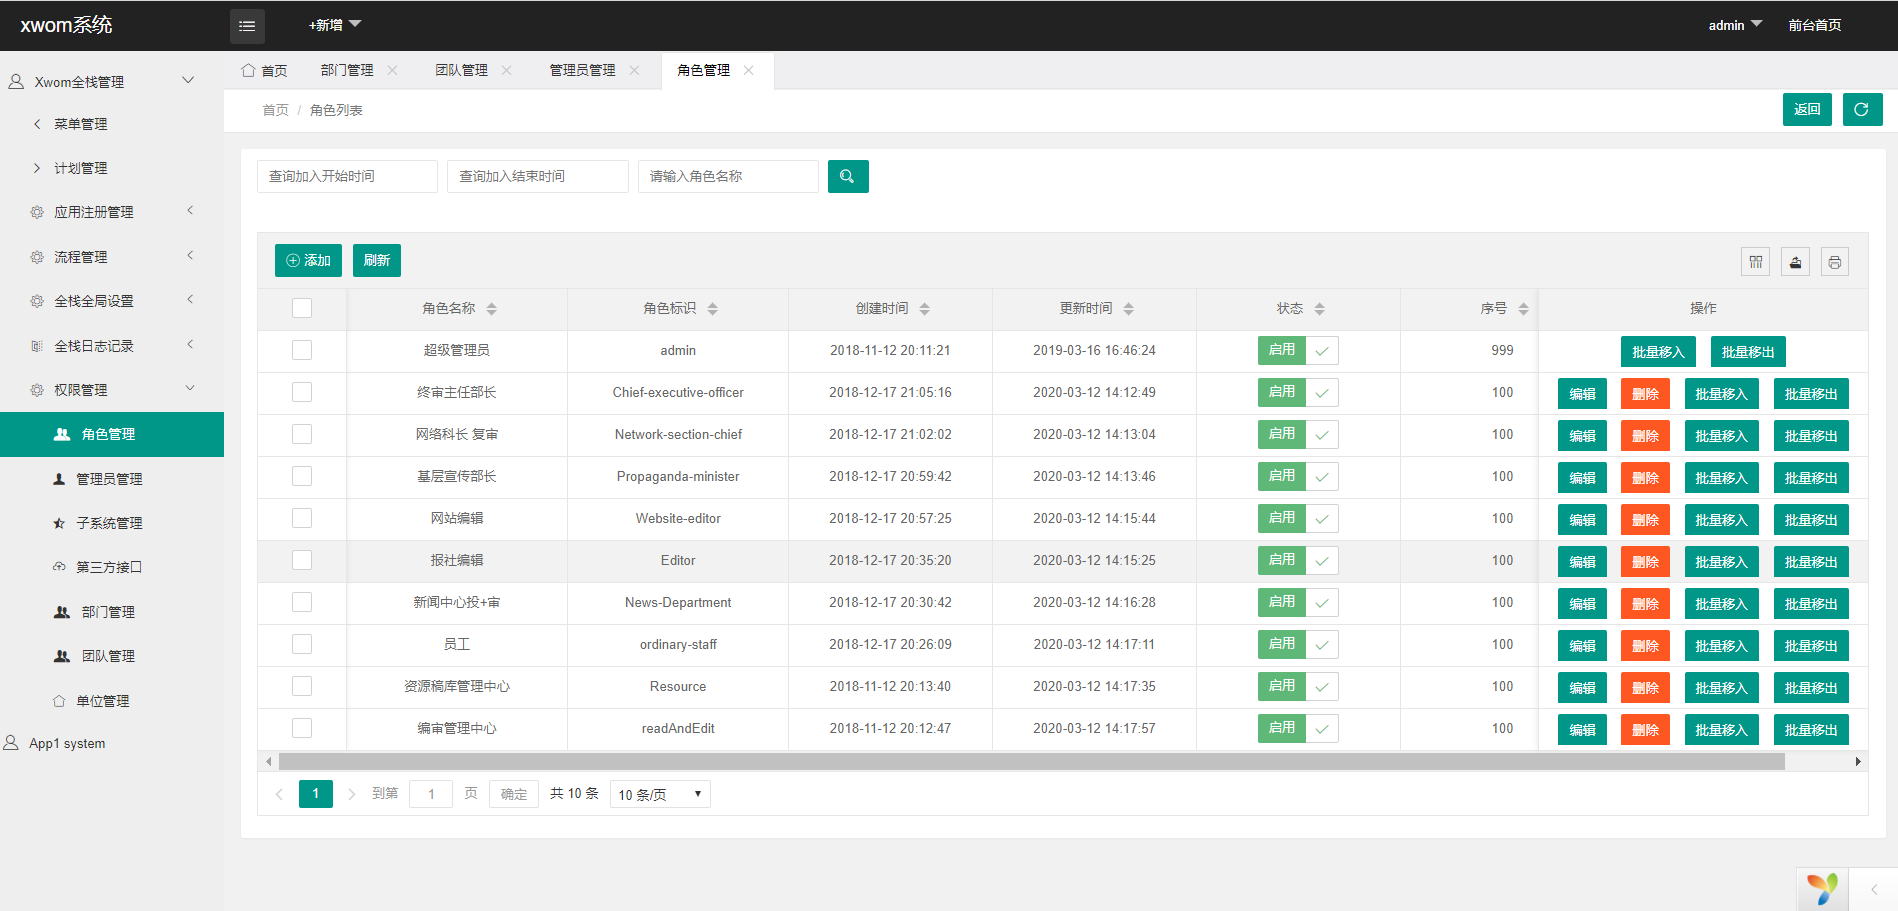The height and width of the screenshot is (911, 1898).
Task: Open 第三方接口 sidebar item
Action: click(112, 567)
